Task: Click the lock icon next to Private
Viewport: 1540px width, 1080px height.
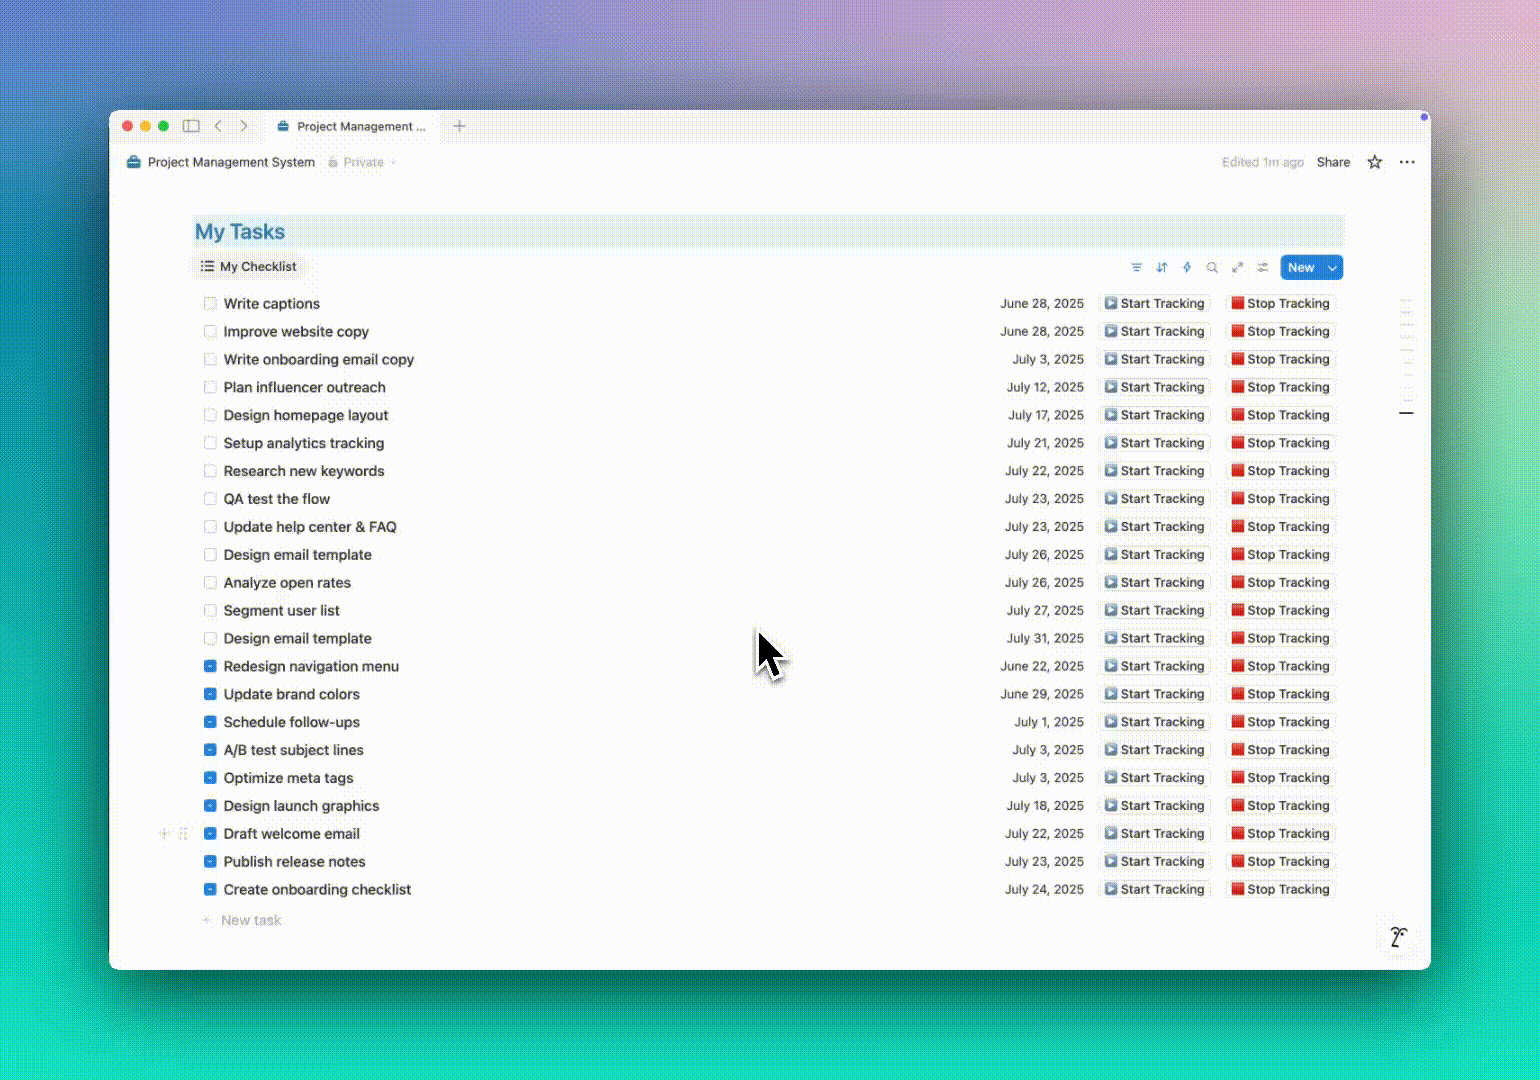Action: (x=333, y=162)
